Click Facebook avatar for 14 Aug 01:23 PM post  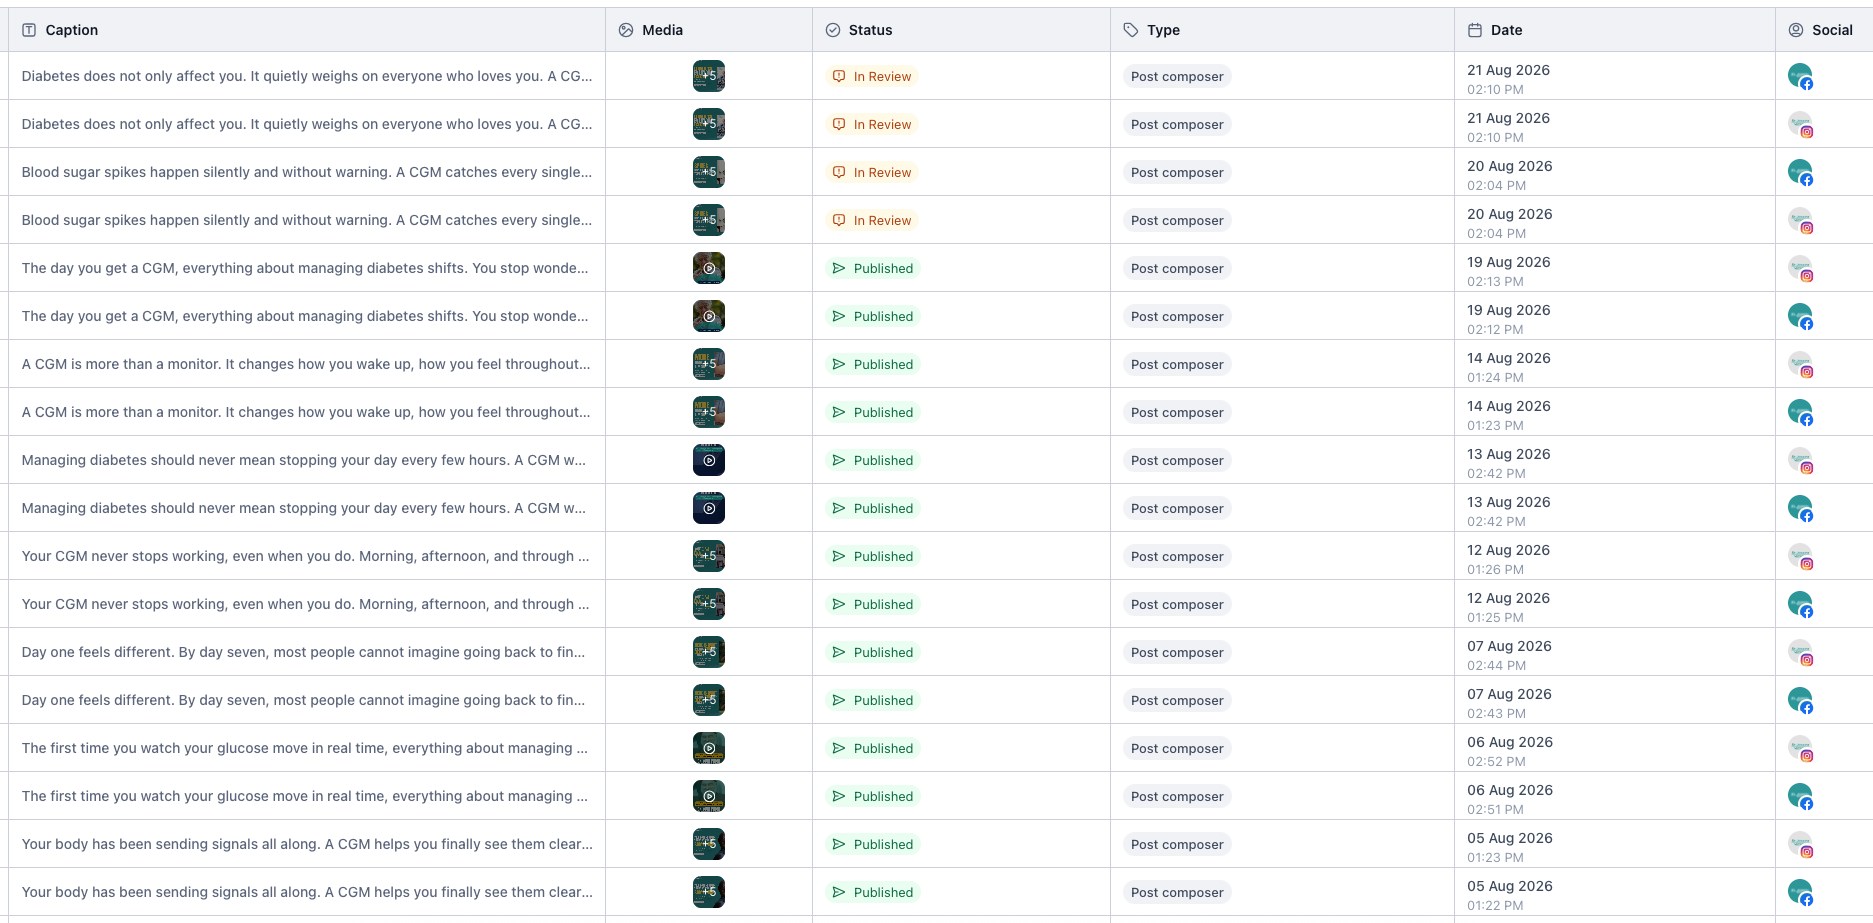coord(1800,412)
